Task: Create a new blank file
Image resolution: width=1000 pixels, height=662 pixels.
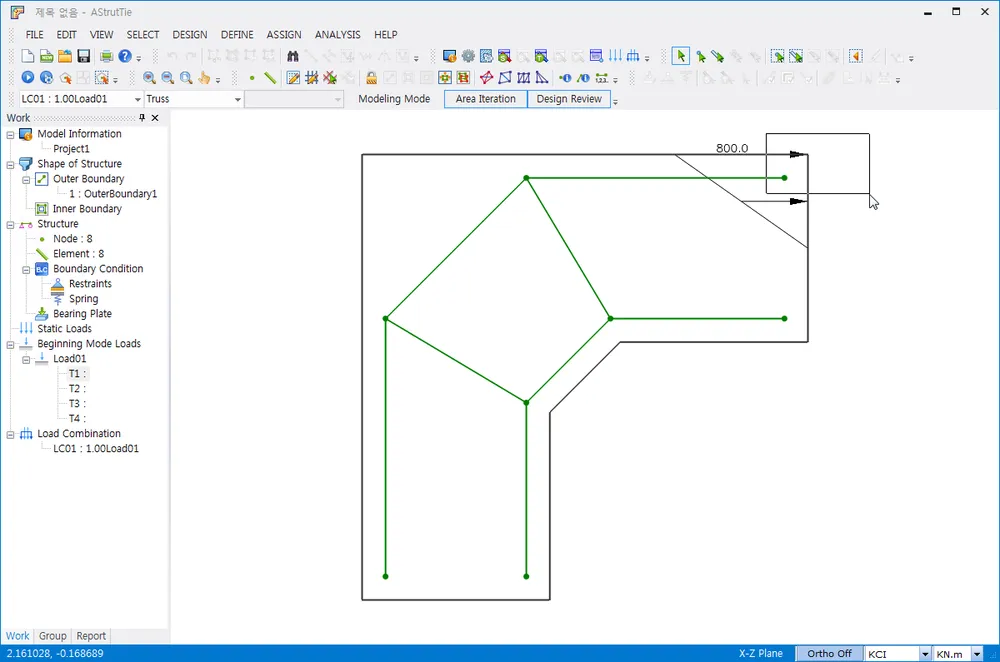Action: 27,57
